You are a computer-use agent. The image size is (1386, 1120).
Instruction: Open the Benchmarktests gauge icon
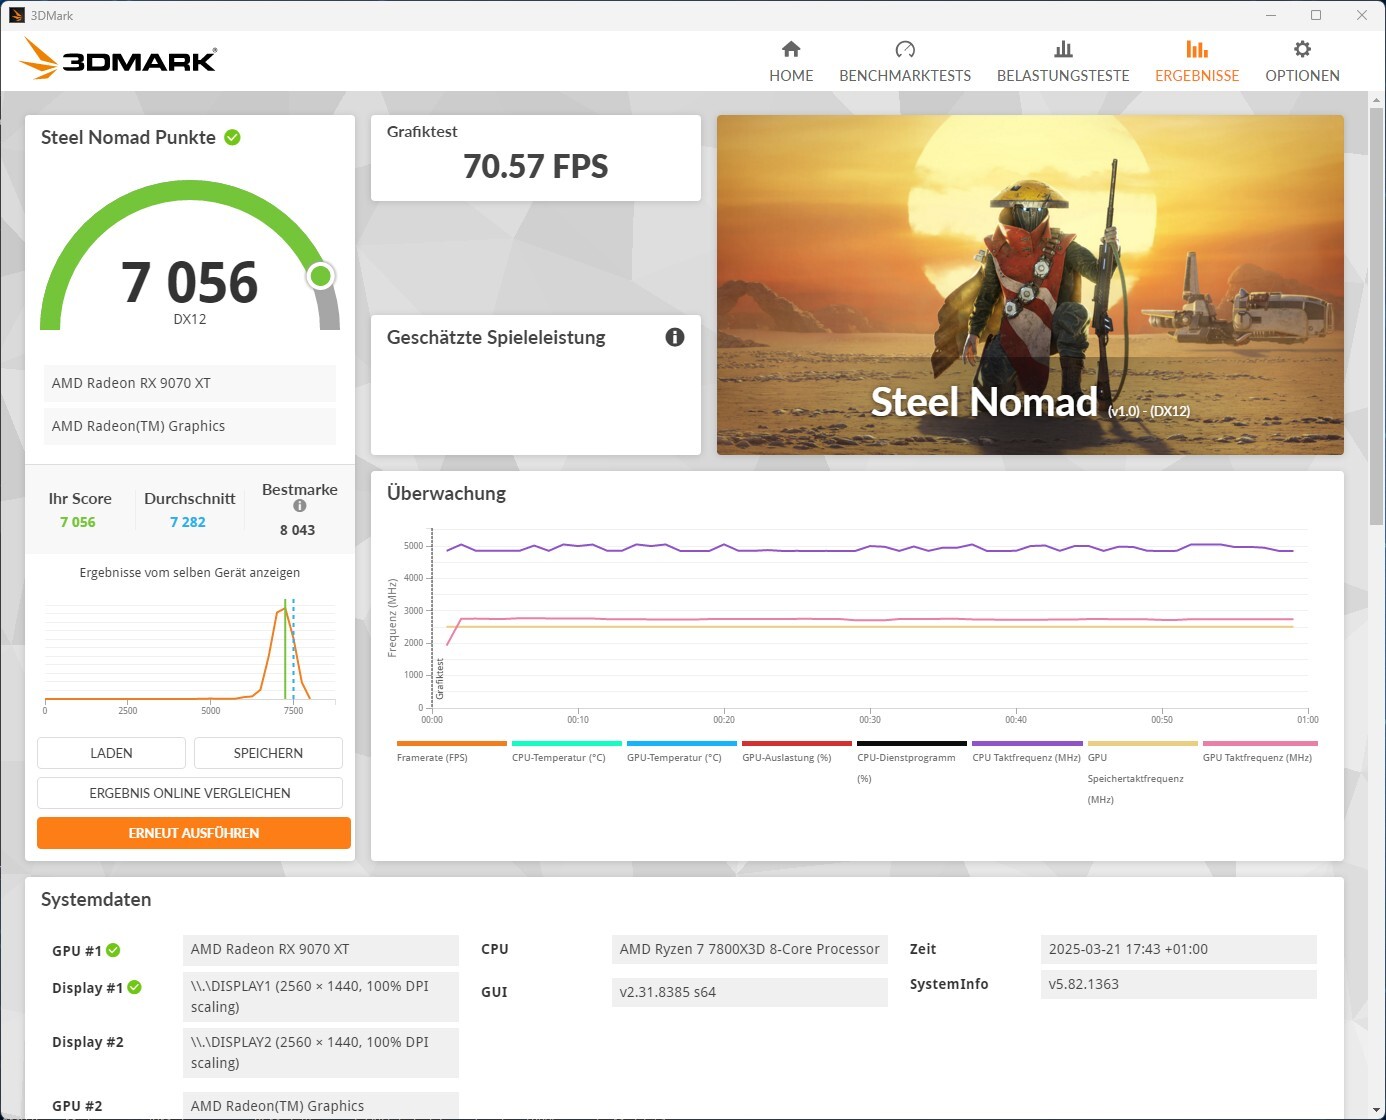905,49
